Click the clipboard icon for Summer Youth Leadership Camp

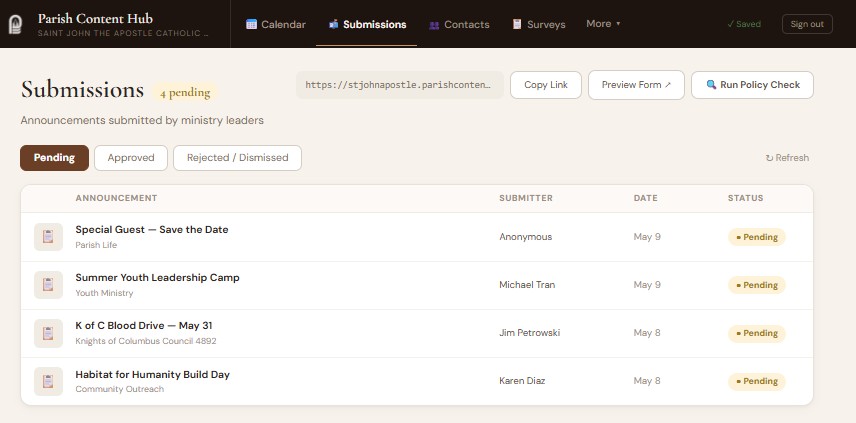(48, 285)
